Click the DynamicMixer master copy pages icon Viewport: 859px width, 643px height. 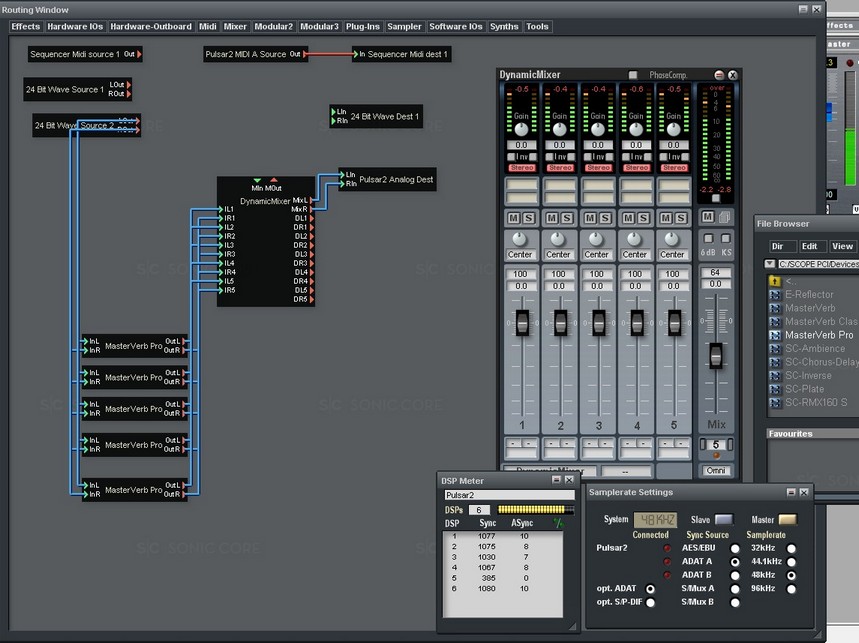click(725, 217)
